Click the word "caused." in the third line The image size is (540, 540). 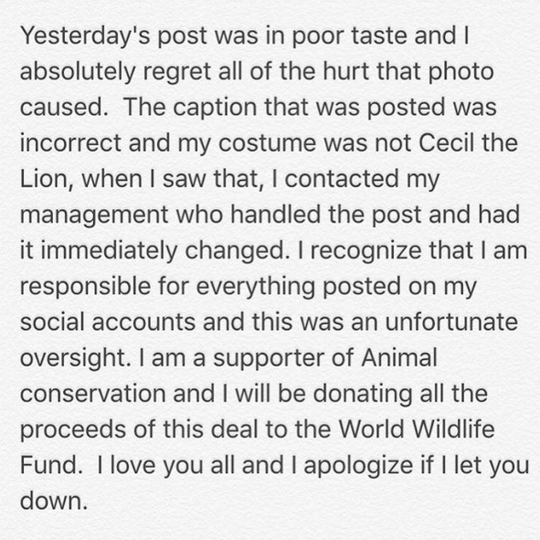[64, 107]
